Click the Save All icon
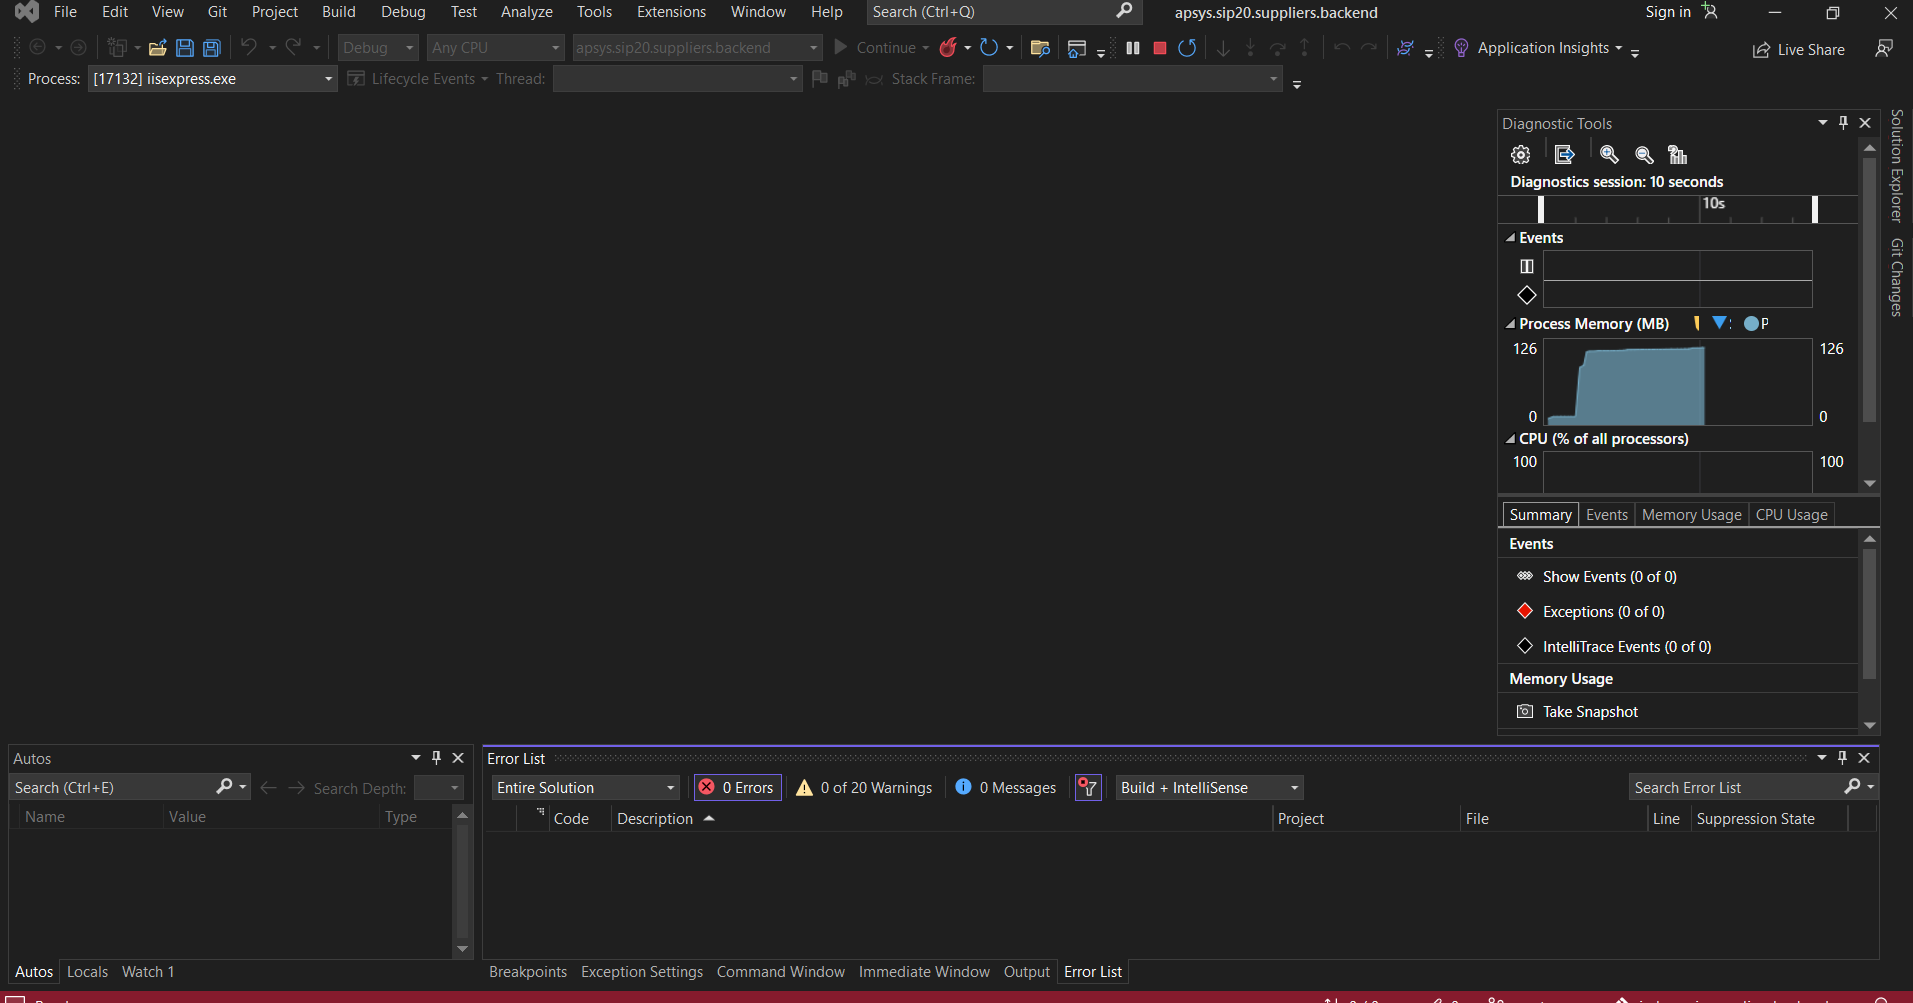This screenshot has height=1003, width=1913. click(212, 48)
